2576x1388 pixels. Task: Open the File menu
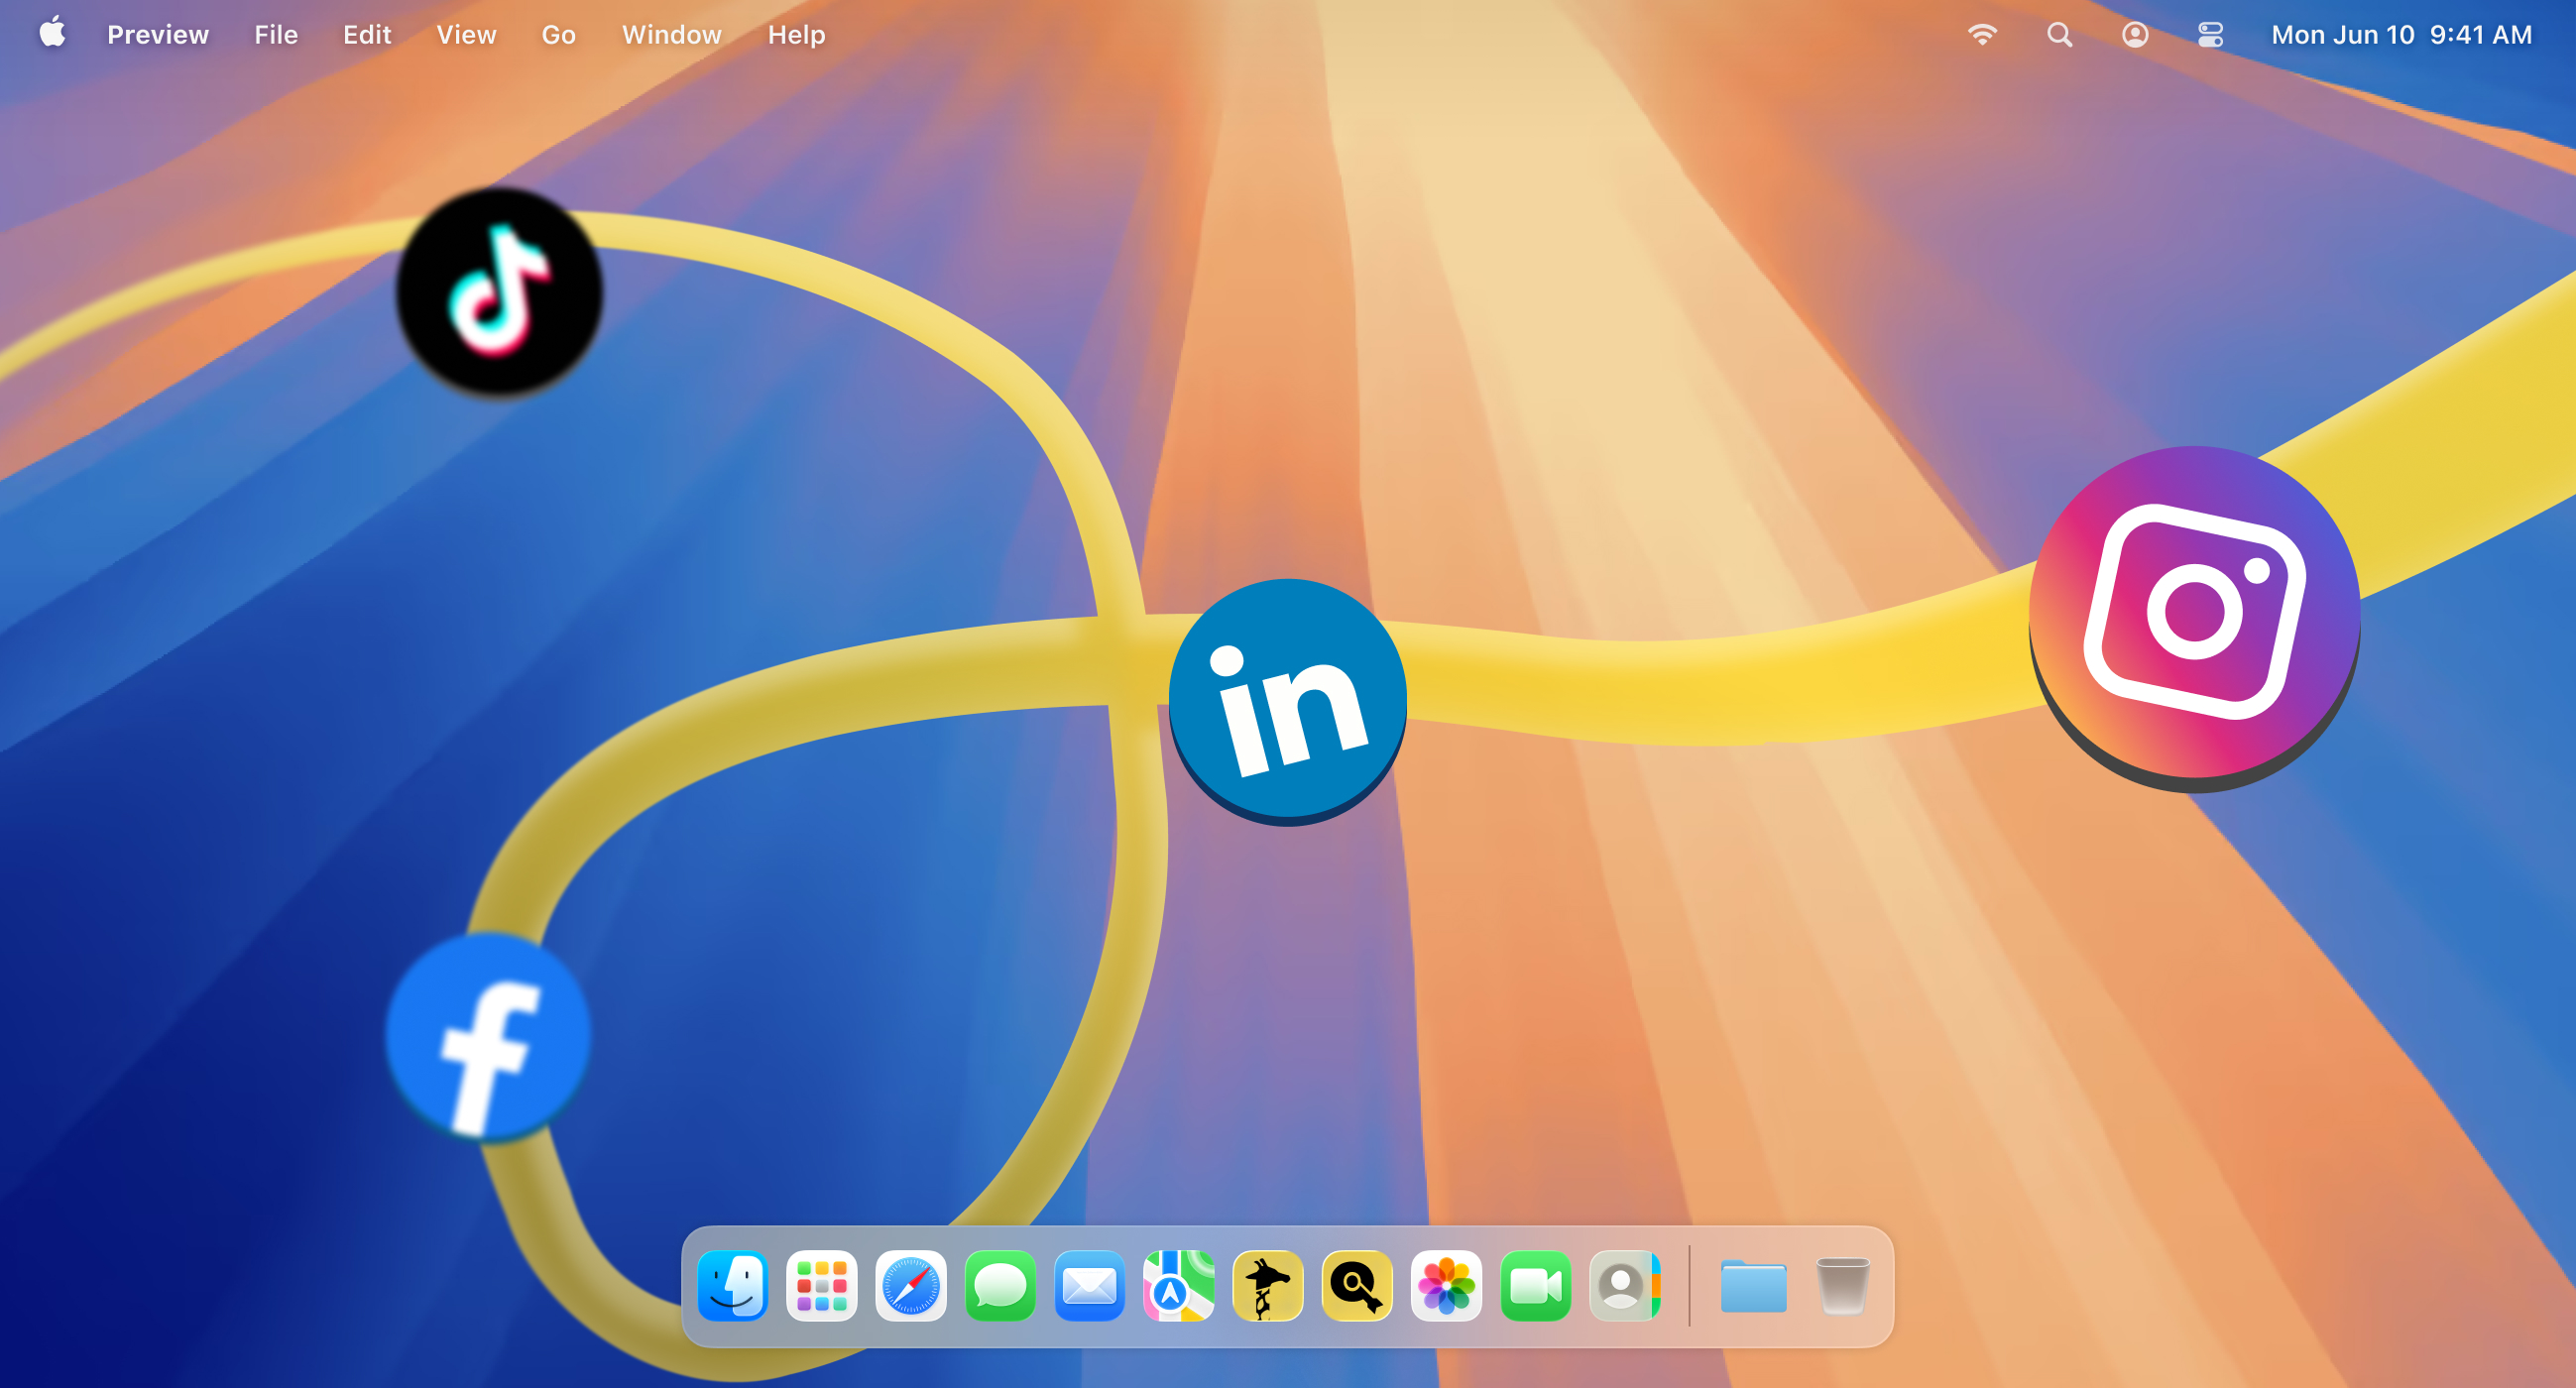pos(276,35)
